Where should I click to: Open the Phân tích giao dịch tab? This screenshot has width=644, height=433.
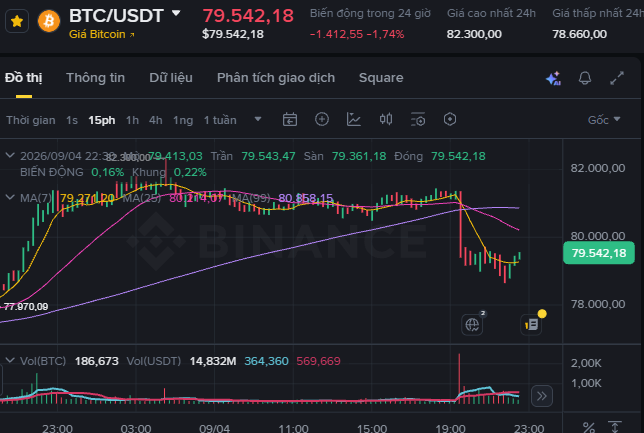pyautogui.click(x=276, y=78)
